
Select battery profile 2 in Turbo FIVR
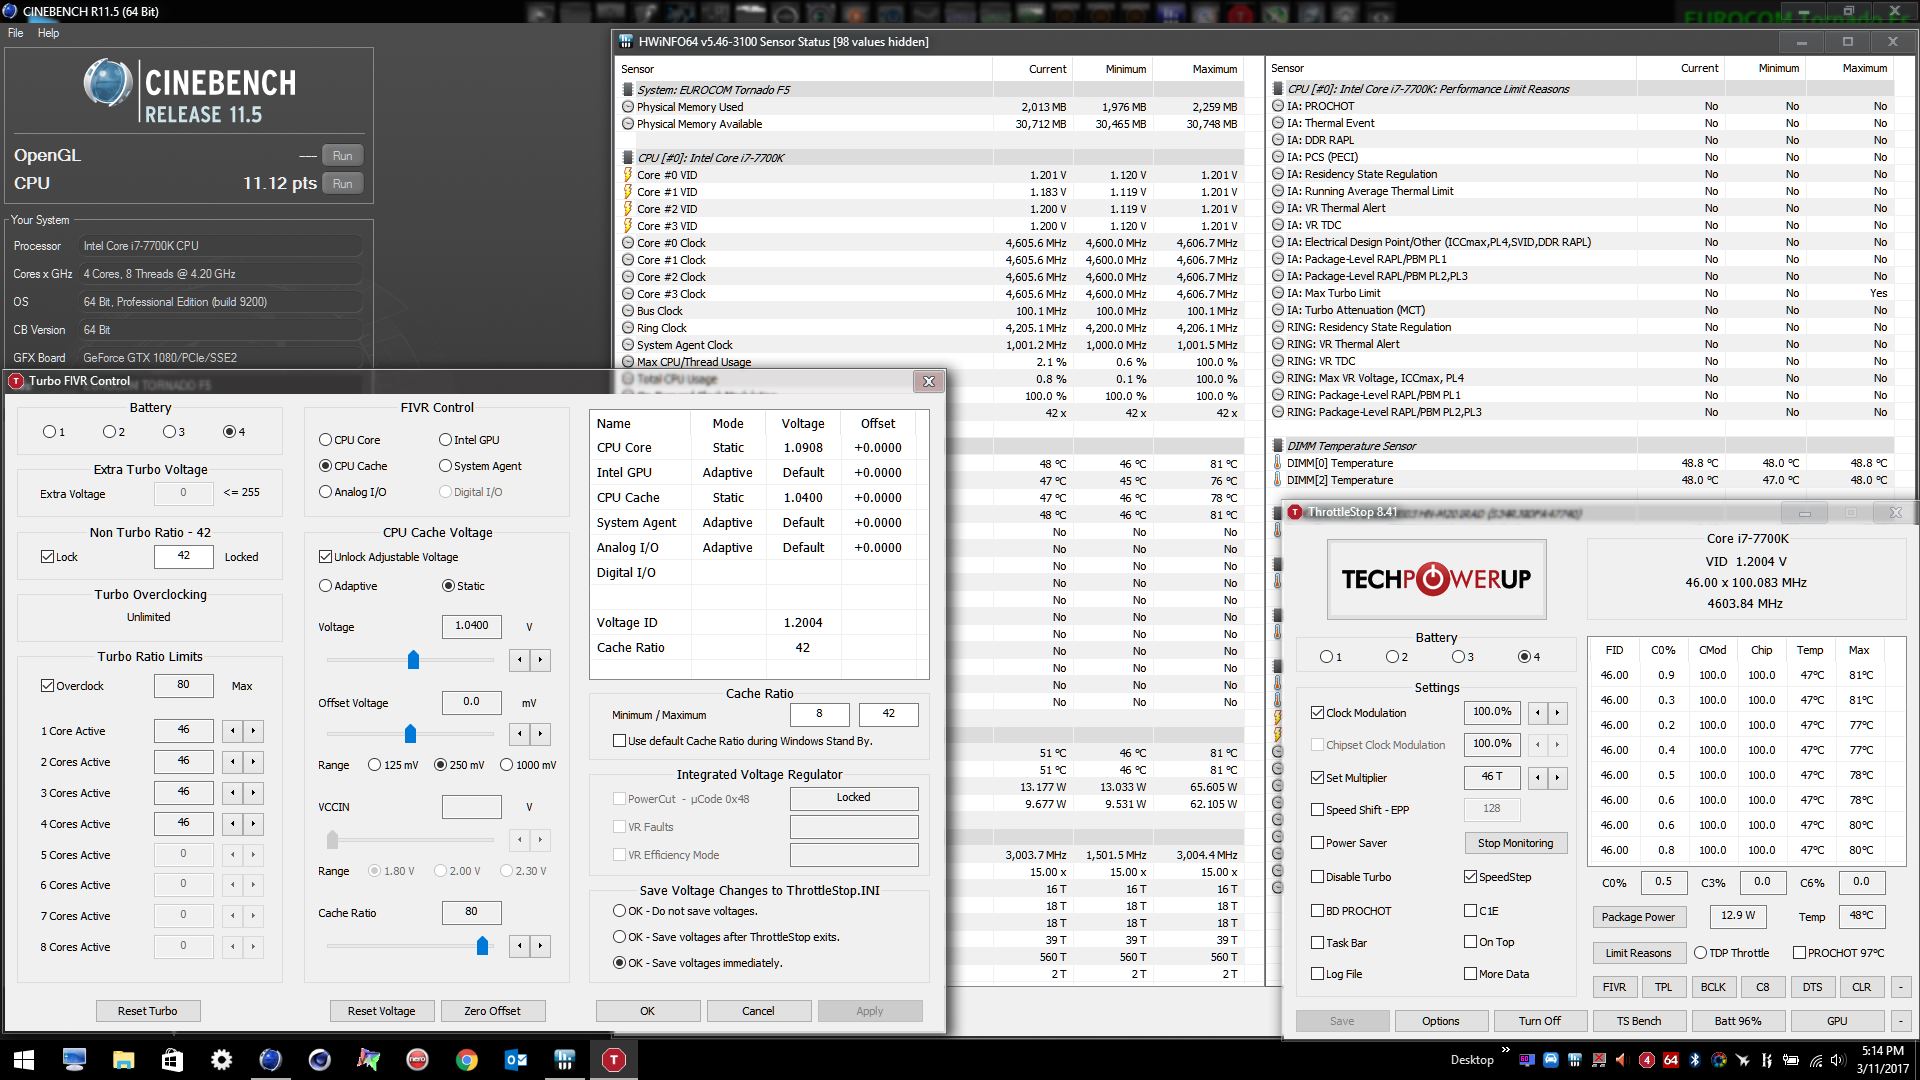109,432
